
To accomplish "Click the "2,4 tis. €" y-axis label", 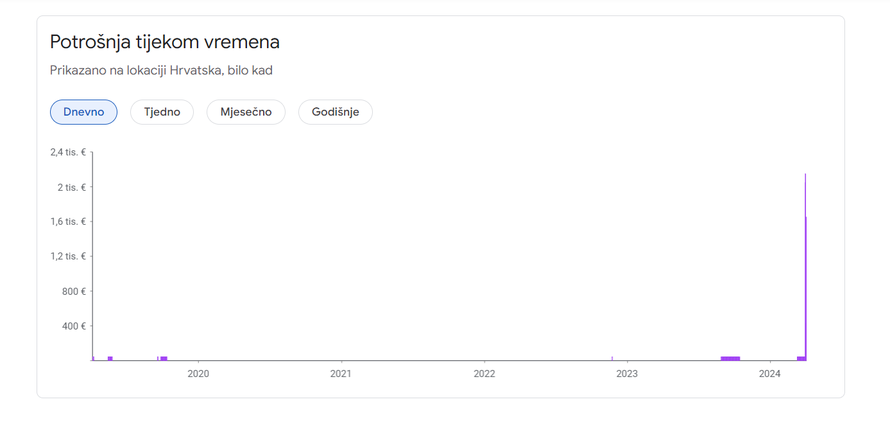I will click(68, 153).
